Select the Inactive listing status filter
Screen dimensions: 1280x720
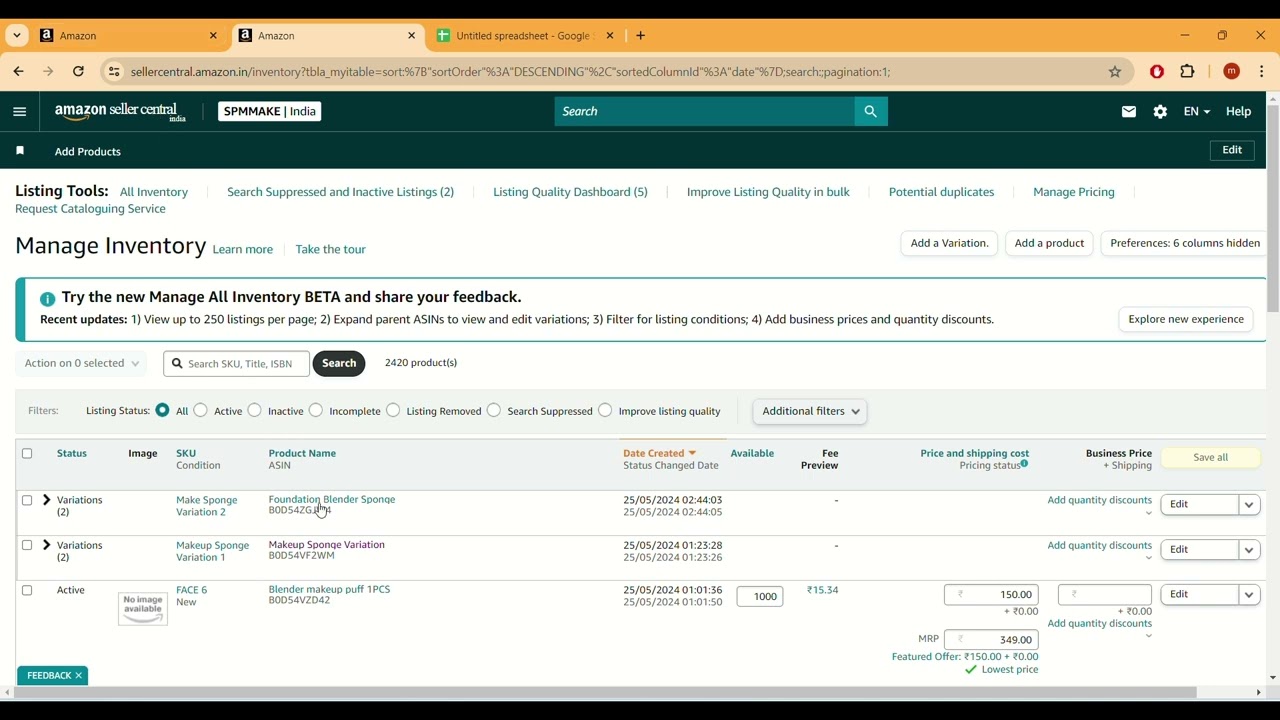coord(255,410)
